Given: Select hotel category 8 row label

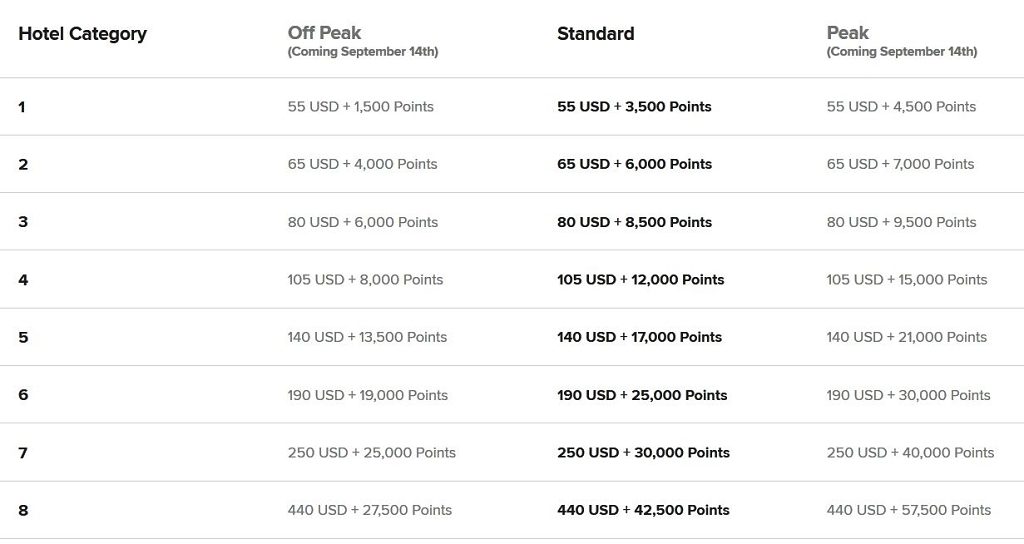Looking at the screenshot, I should coord(23,511).
